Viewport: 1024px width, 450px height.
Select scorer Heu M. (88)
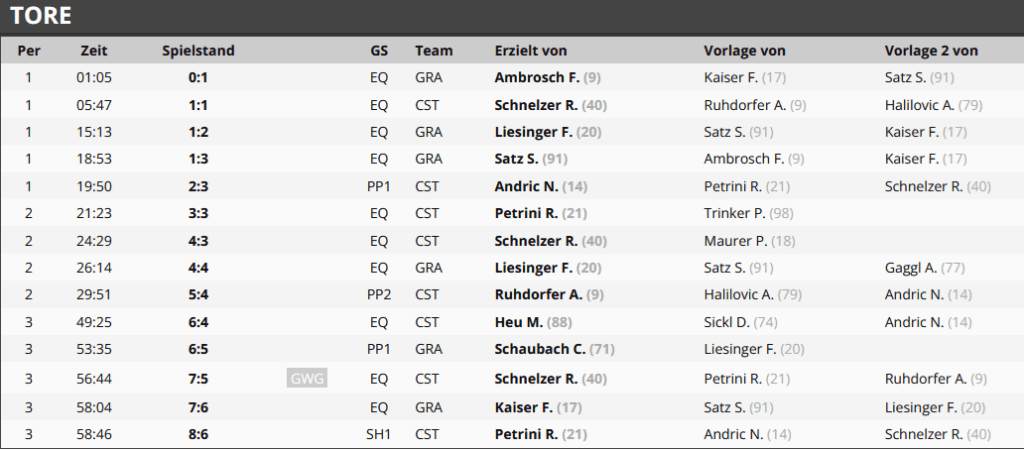[532, 322]
